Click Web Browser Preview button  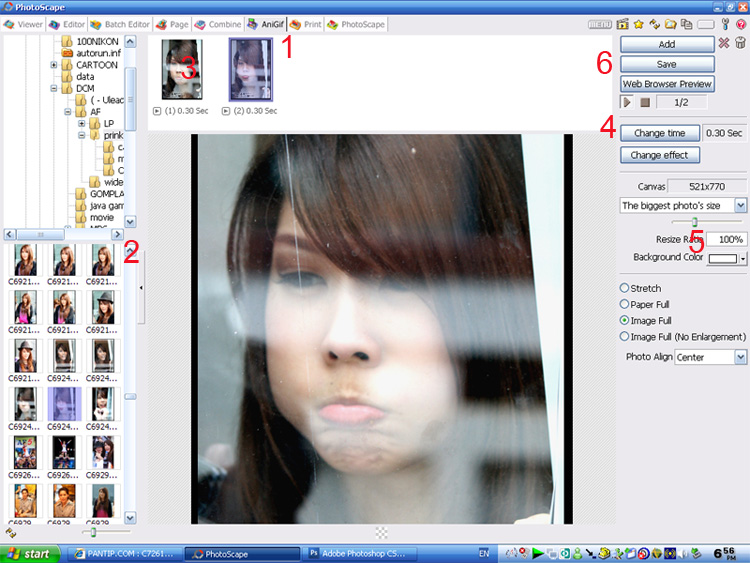point(667,84)
